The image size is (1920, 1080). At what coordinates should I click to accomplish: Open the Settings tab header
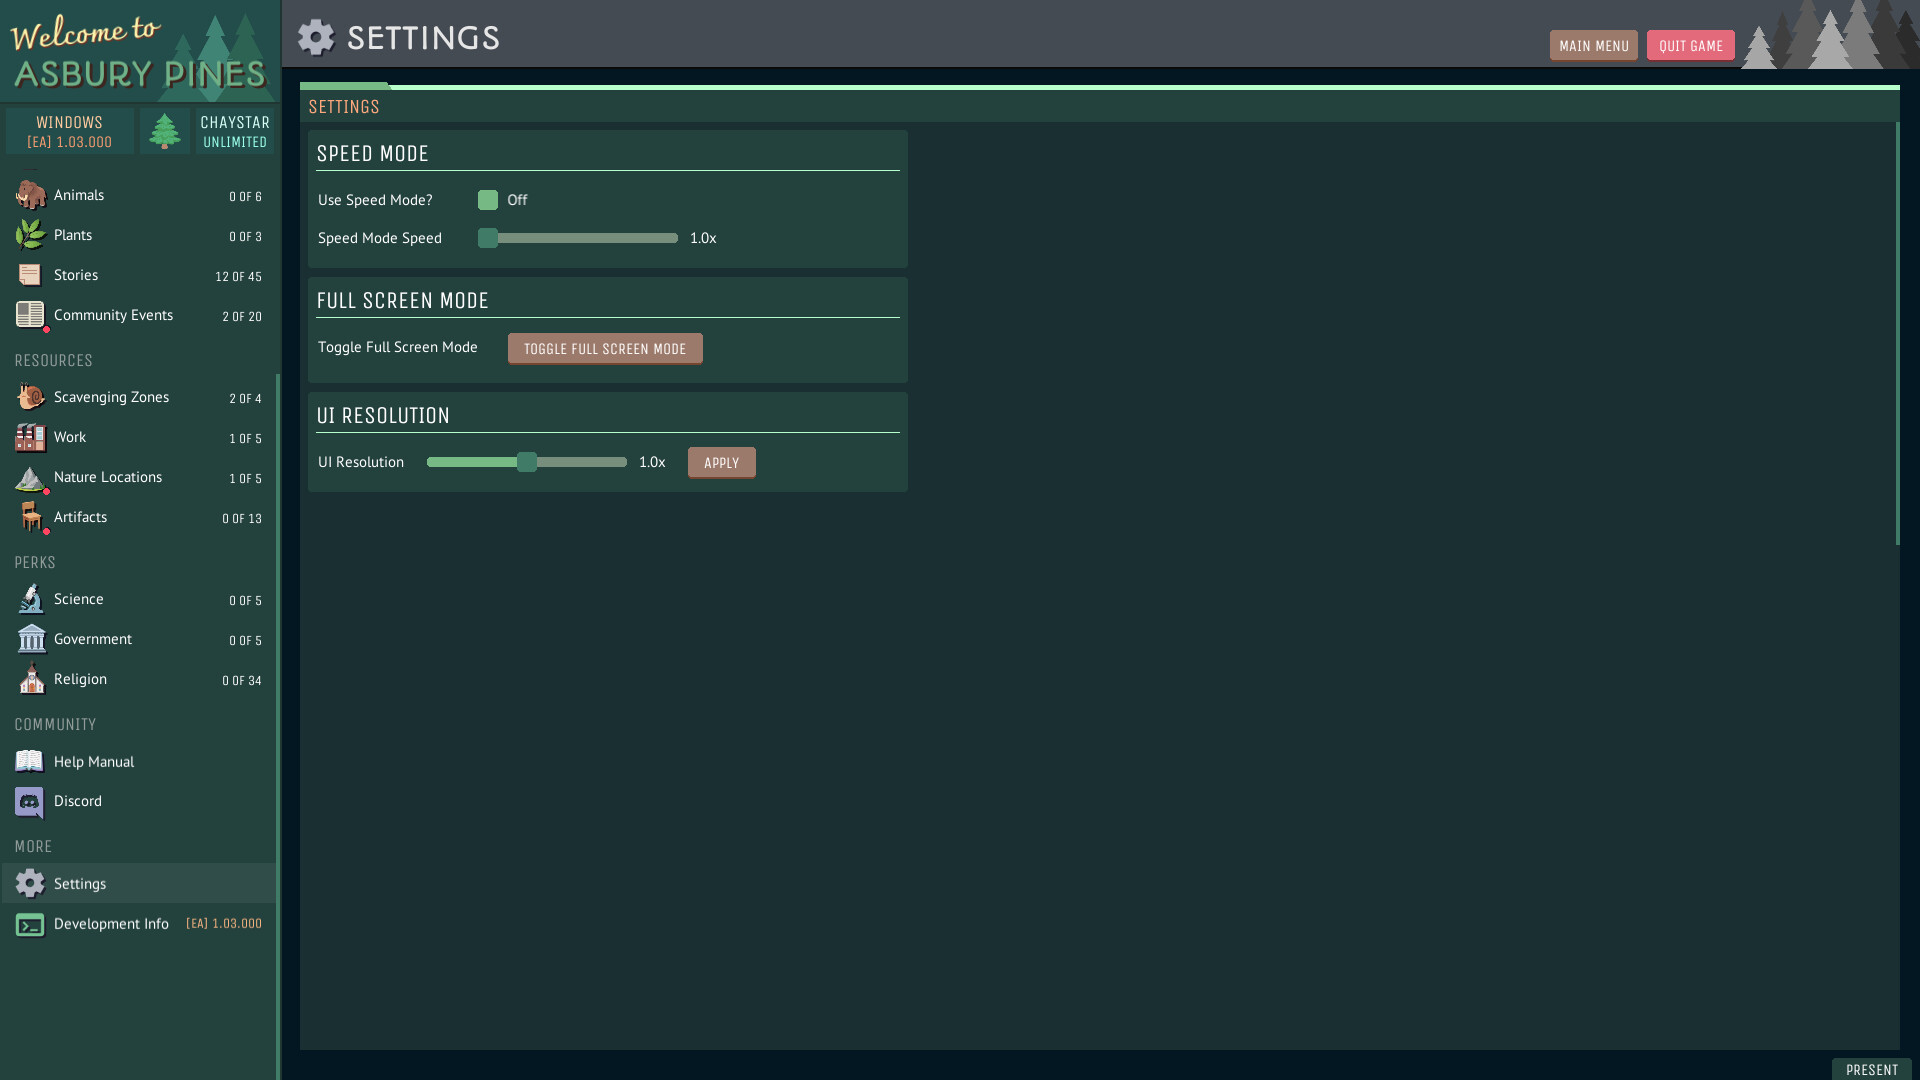coord(344,107)
